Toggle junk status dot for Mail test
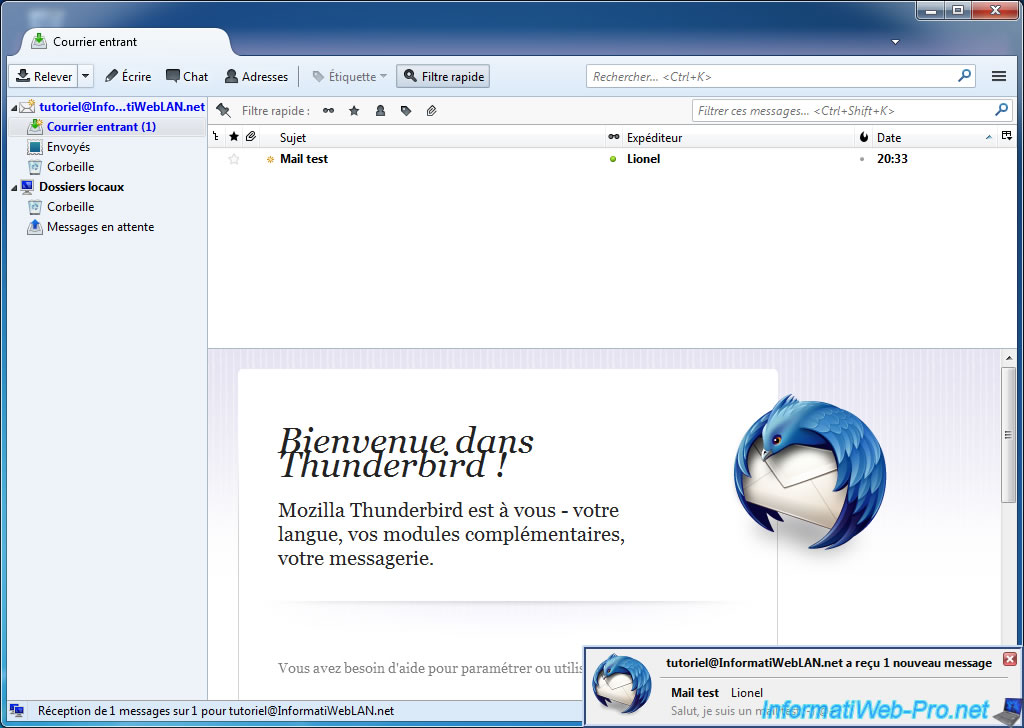The width and height of the screenshot is (1024, 728). pos(862,159)
